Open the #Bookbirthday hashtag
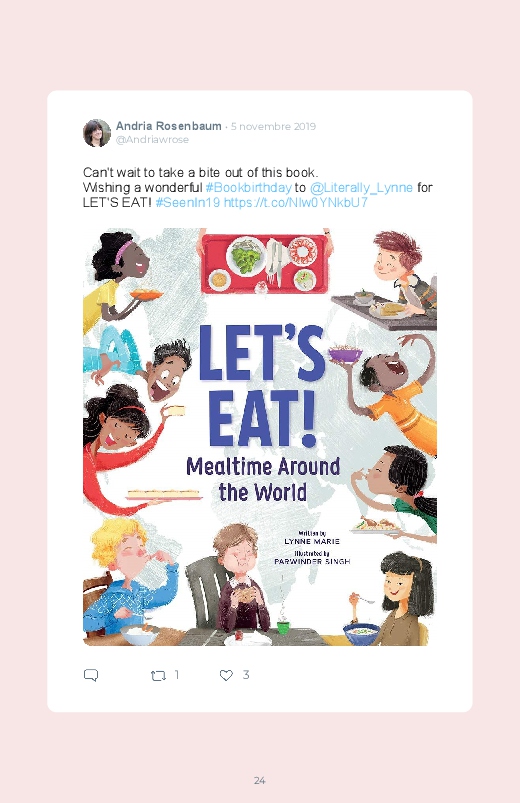Screen dimensions: 520x803 pos(248,187)
